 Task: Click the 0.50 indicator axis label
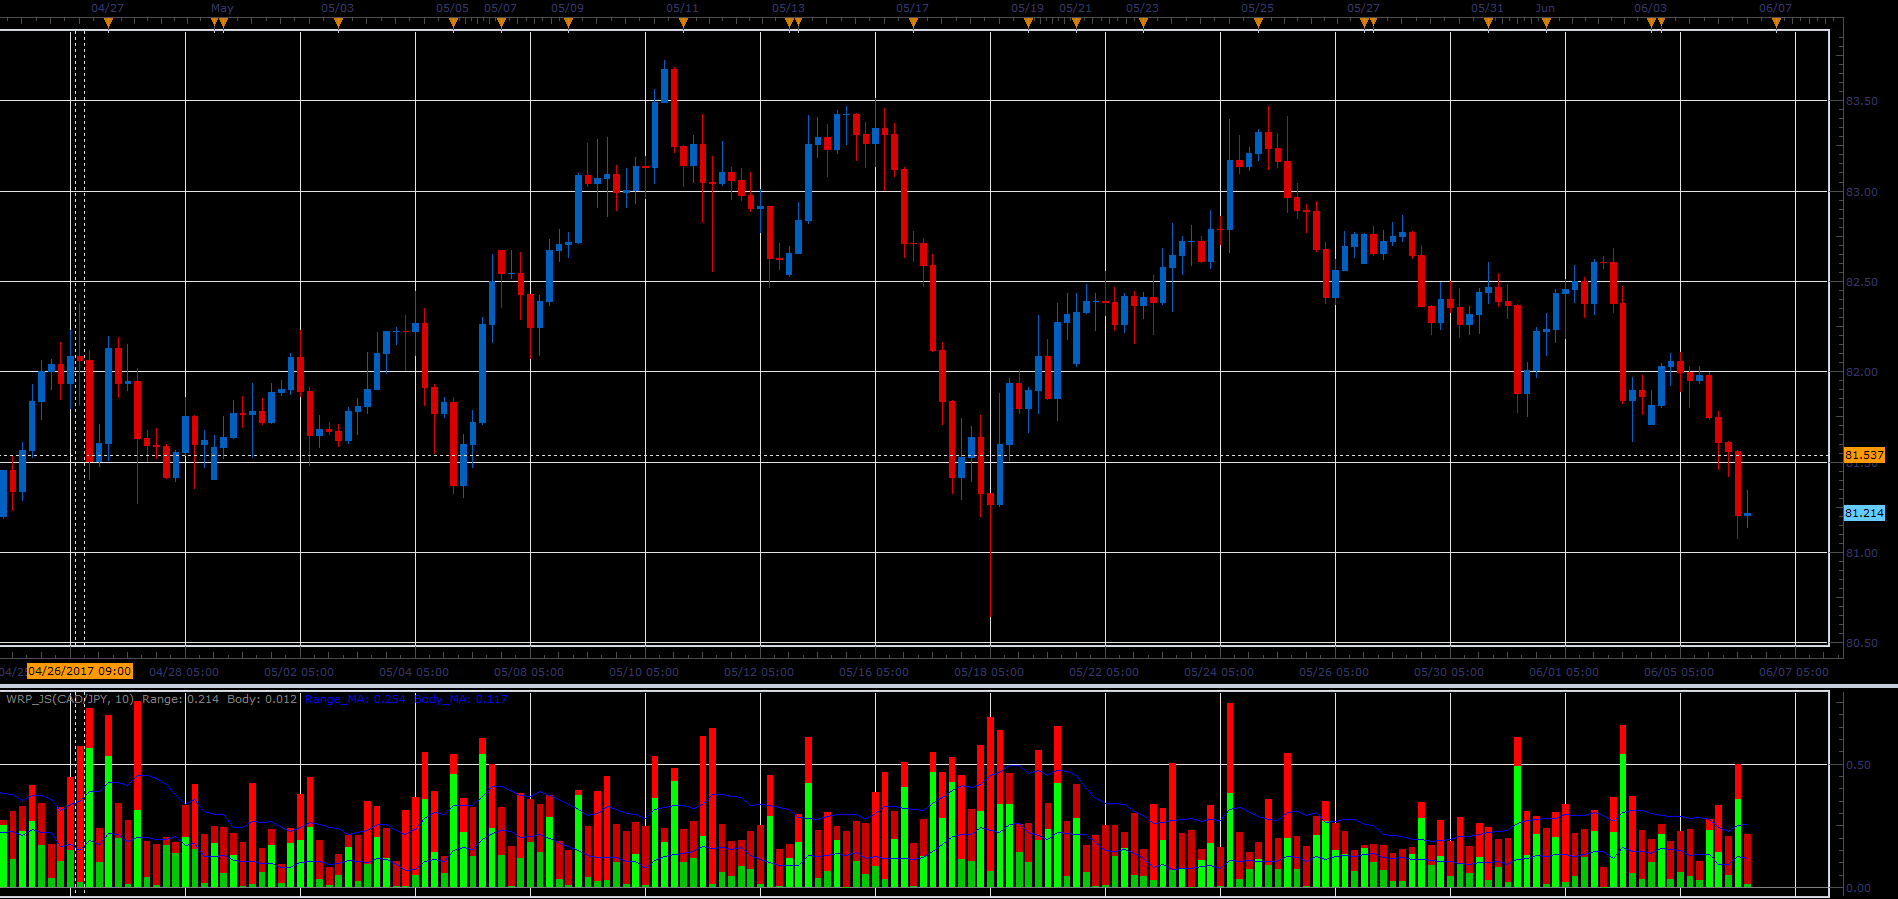1858,765
